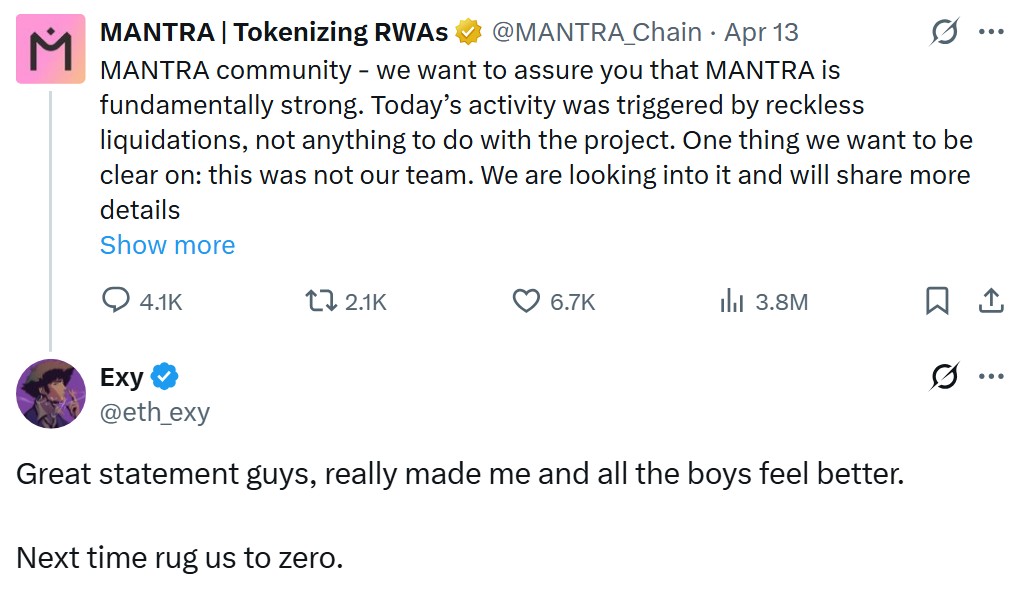Open Exy's profile avatar
The image size is (1025, 592).
50,393
